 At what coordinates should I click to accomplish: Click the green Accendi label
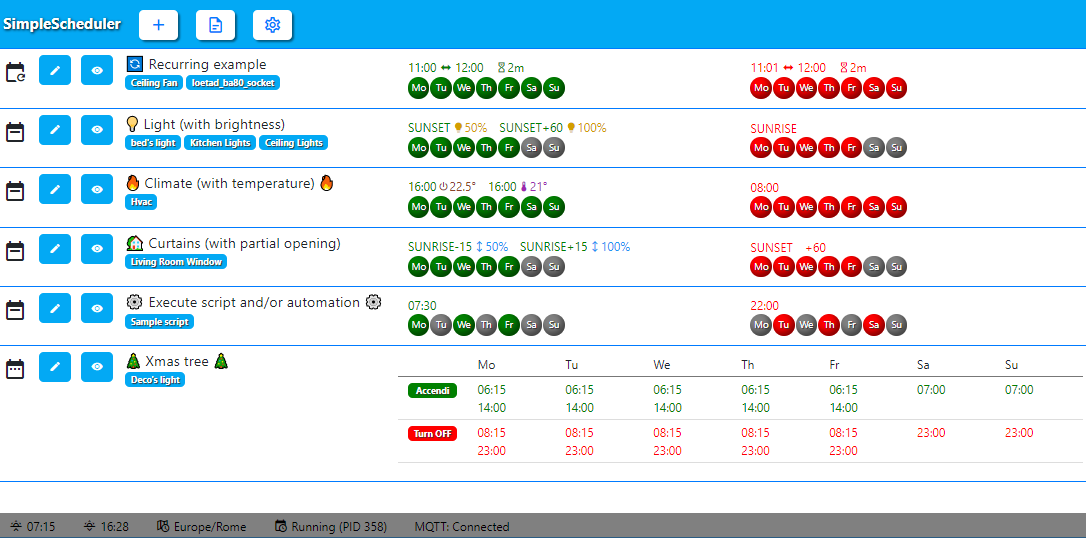tap(433, 391)
